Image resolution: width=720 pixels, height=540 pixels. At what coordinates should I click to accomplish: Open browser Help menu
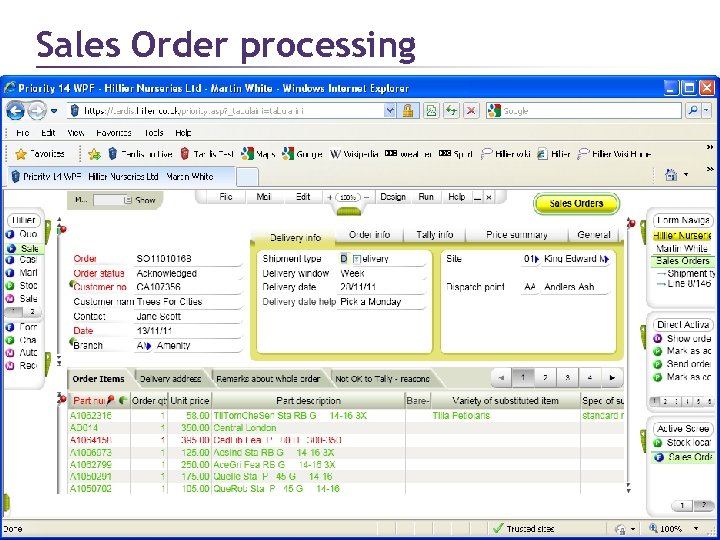coord(183,133)
